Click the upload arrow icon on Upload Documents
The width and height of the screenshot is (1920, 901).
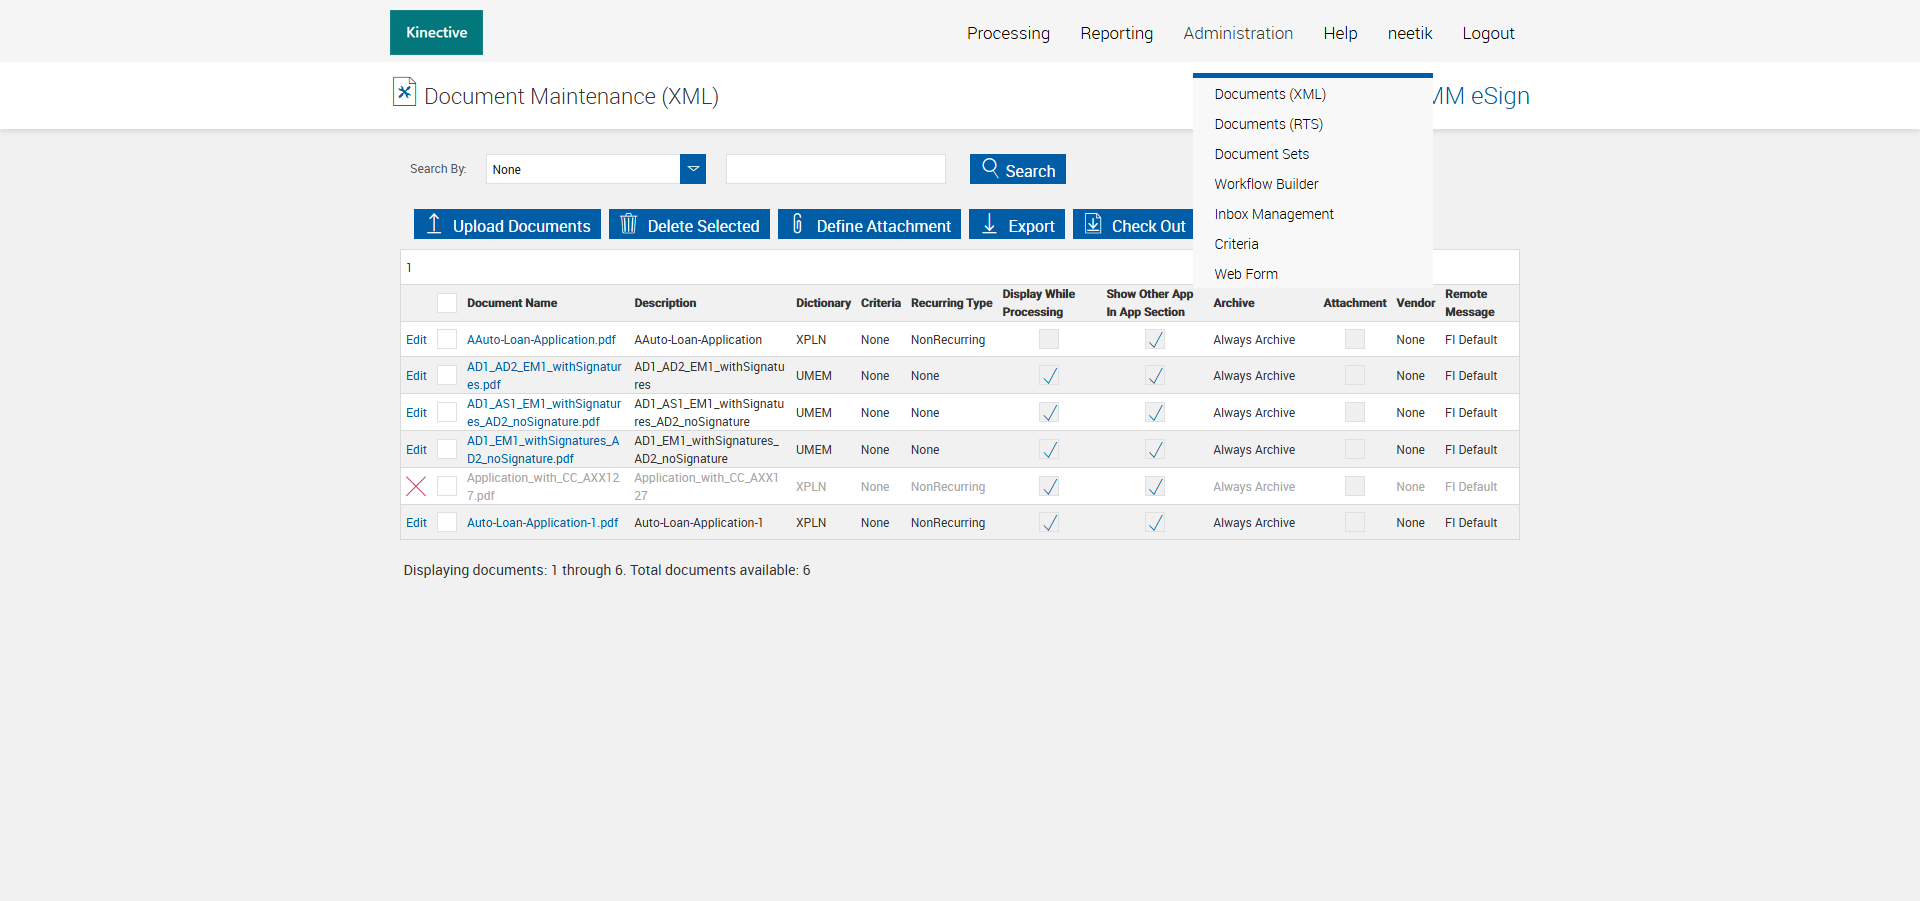tap(434, 224)
